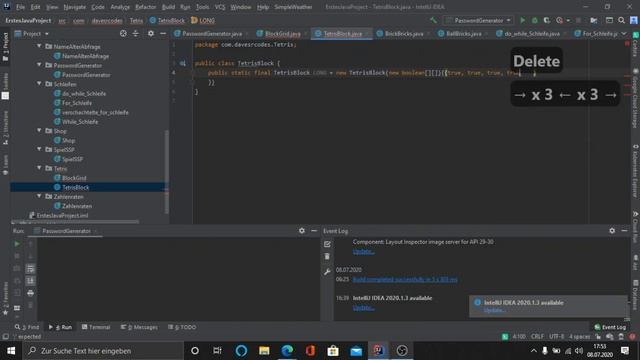
Task: Collapse the SpielSSP folder
Action: [39, 149]
